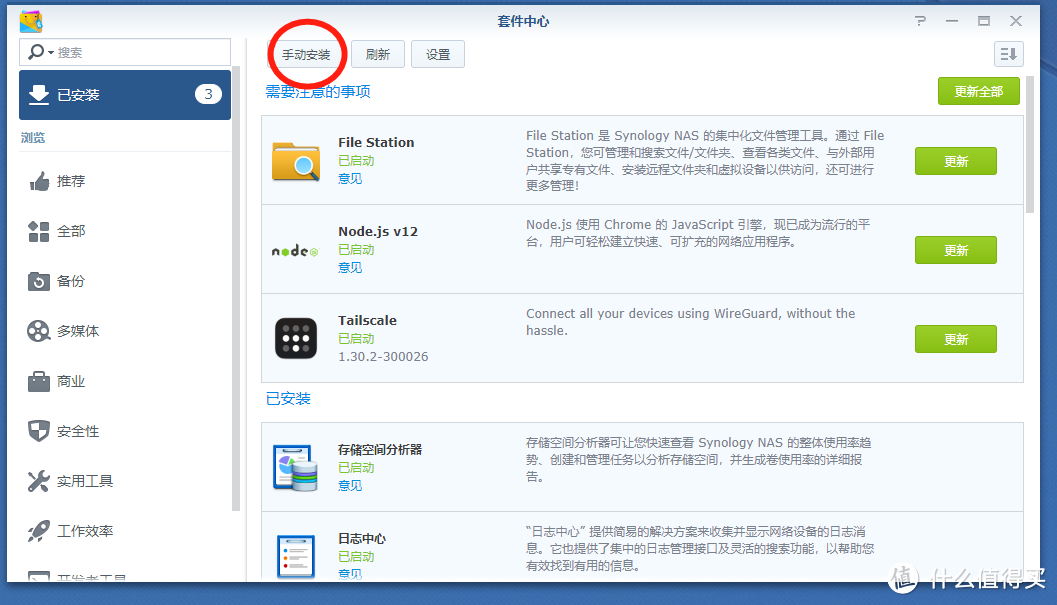This screenshot has width=1057, height=605.
Task: Open the 日志中心 package title
Action: tap(362, 539)
